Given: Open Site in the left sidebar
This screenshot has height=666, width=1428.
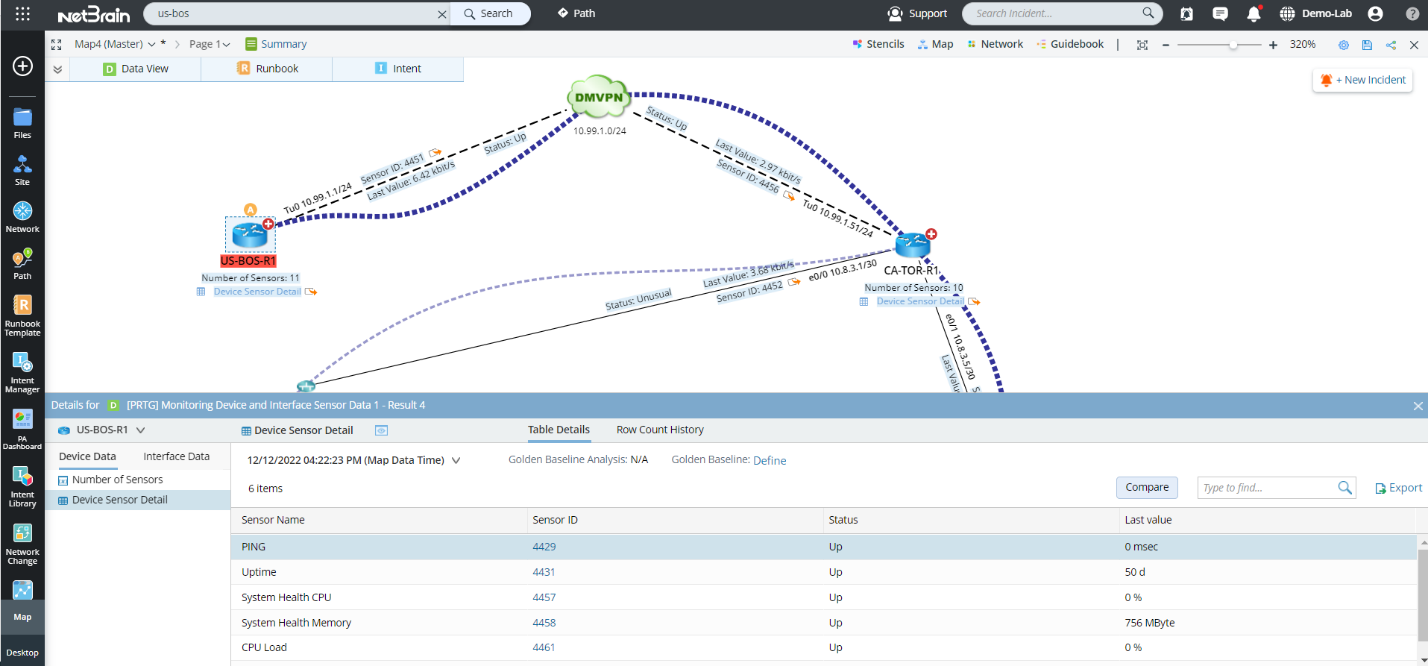Looking at the screenshot, I should 22,170.
